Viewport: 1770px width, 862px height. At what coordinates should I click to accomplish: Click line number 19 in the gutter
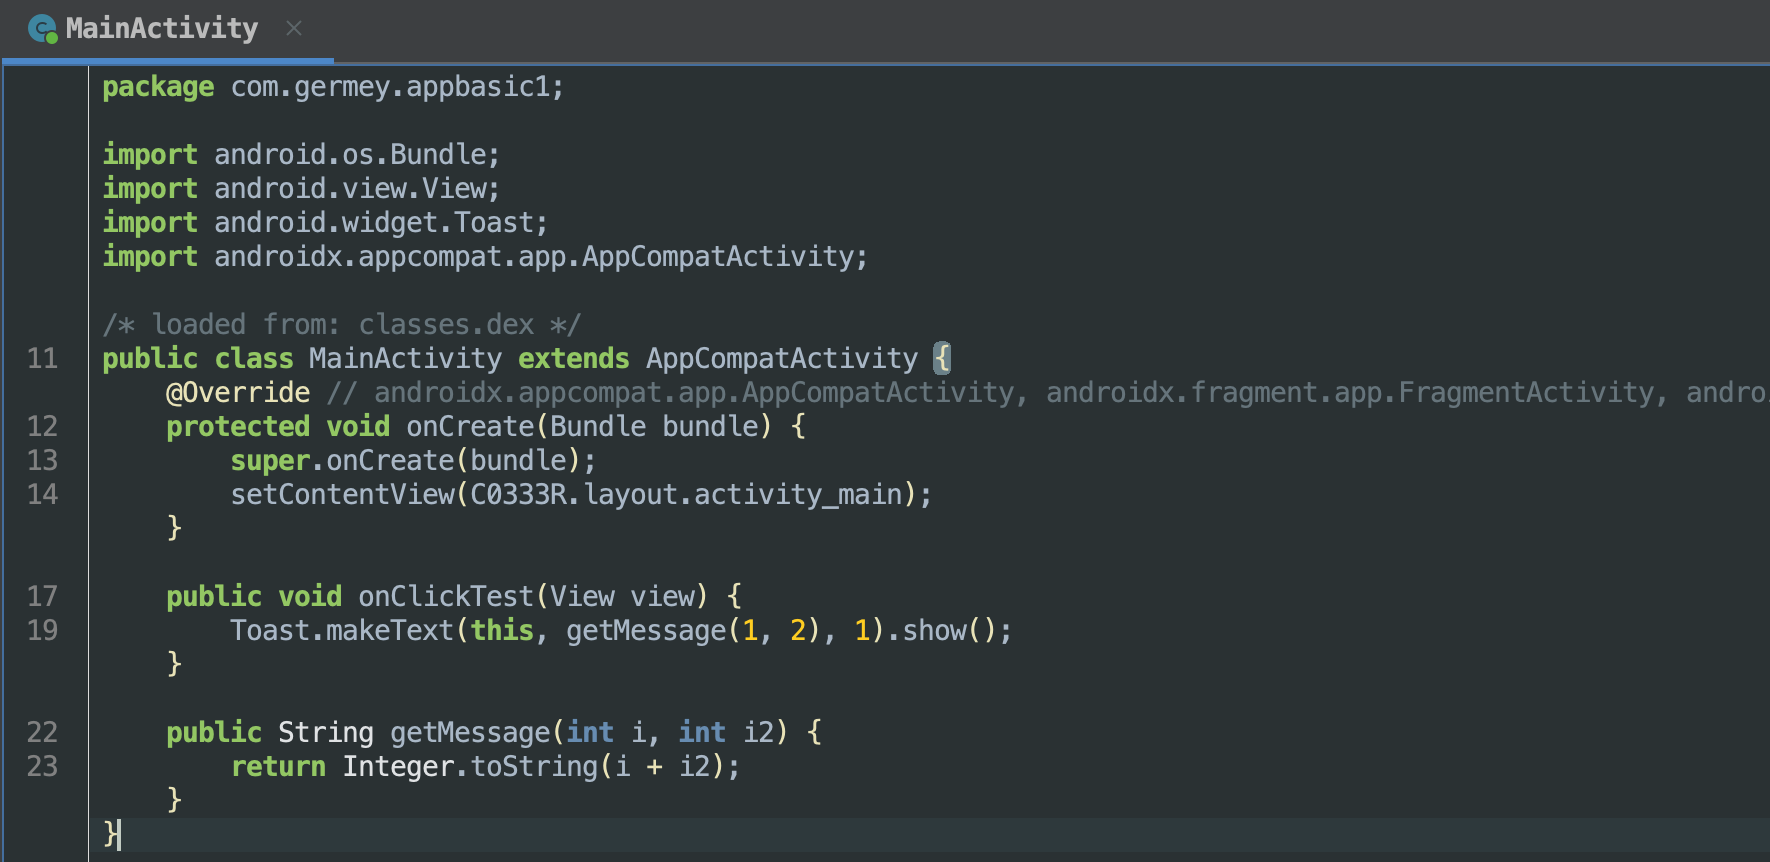click(x=42, y=630)
